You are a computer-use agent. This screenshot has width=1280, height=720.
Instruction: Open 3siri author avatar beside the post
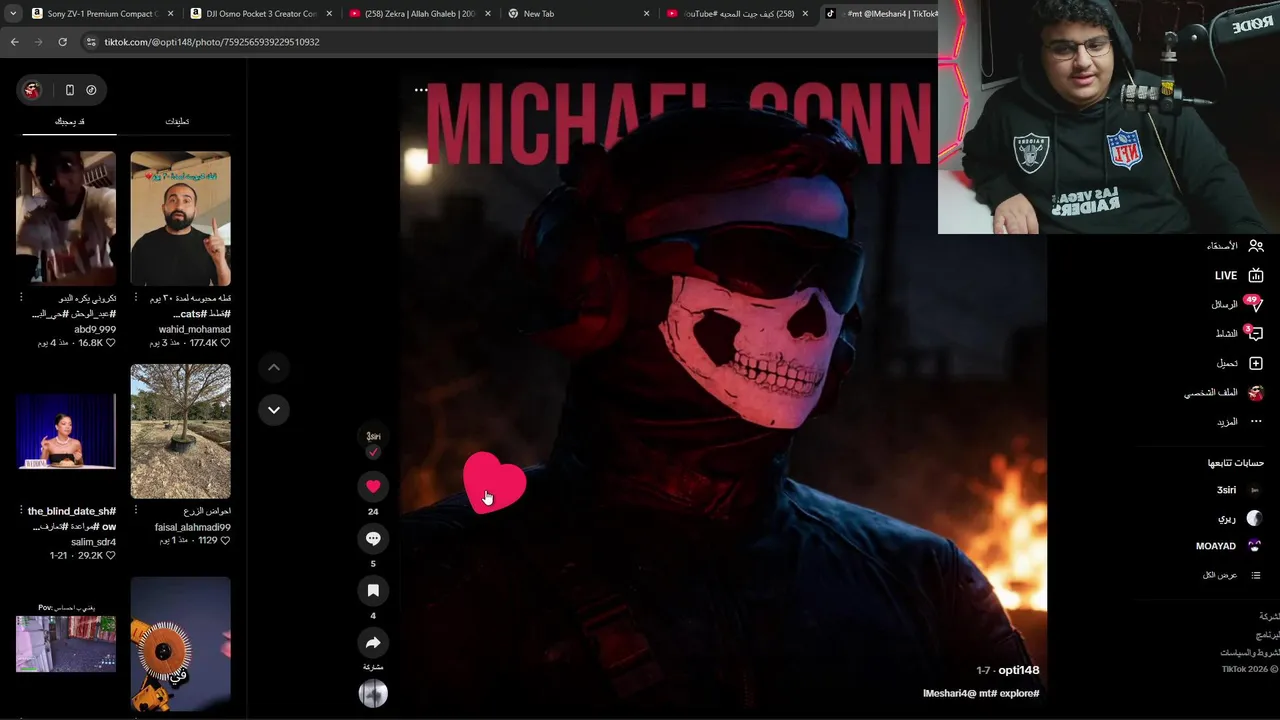tap(373, 437)
